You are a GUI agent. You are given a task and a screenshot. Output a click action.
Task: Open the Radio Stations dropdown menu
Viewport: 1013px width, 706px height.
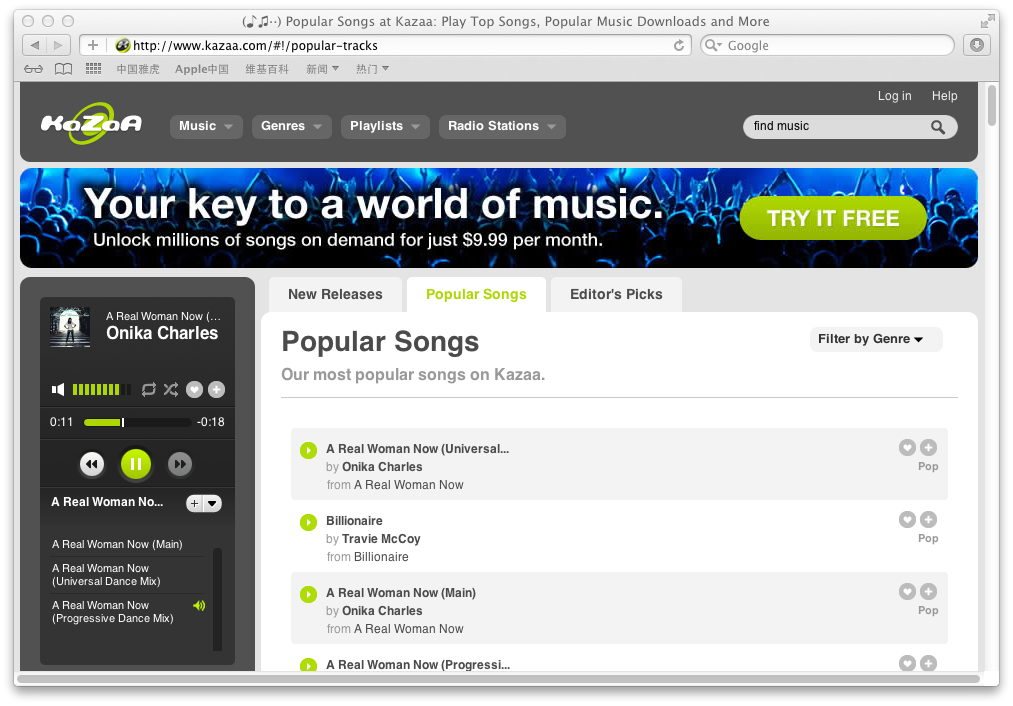pyautogui.click(x=502, y=126)
